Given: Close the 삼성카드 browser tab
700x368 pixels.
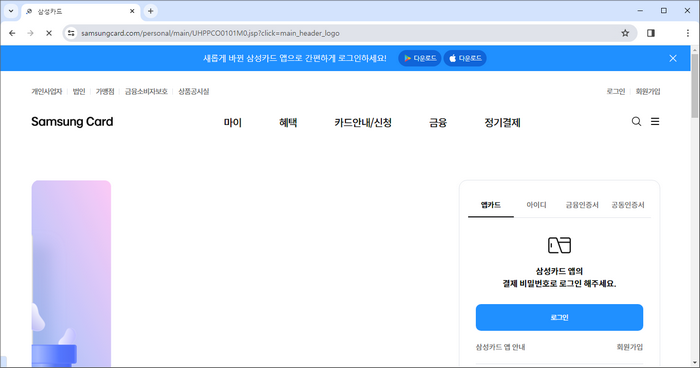Looking at the screenshot, I should 132,11.
